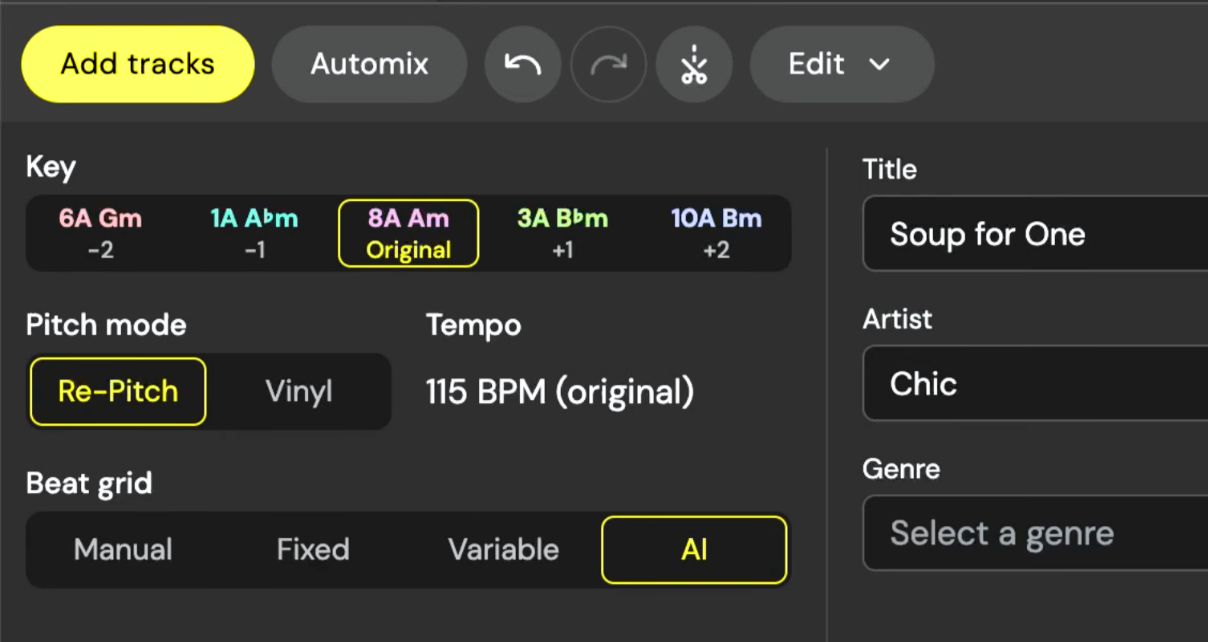Edit the Title field "Soup for One"
This screenshot has height=642, width=1208.
(x=1035, y=234)
